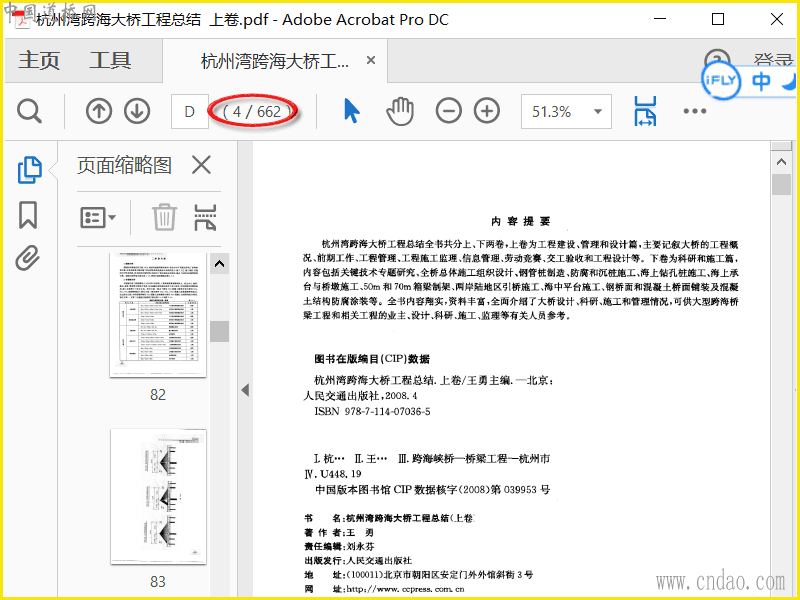
Task: Click the http://www.ccpress.com.cn URL
Action: tap(406, 589)
